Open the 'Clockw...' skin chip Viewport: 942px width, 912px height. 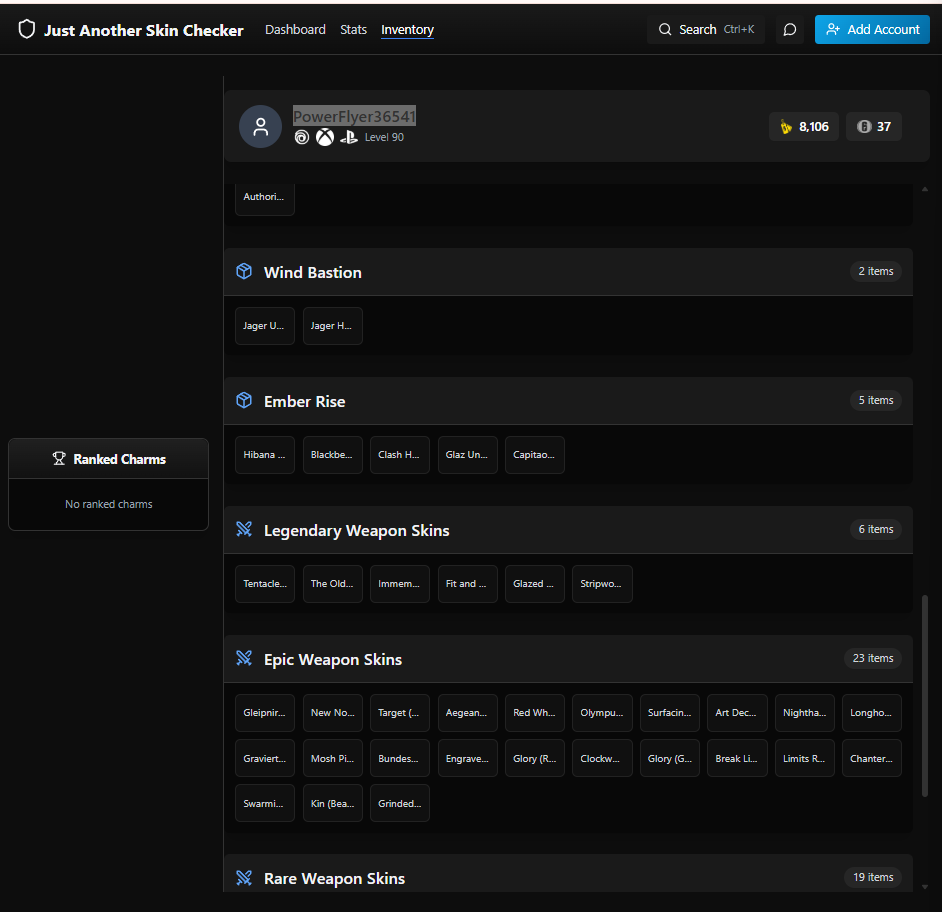tap(603, 759)
